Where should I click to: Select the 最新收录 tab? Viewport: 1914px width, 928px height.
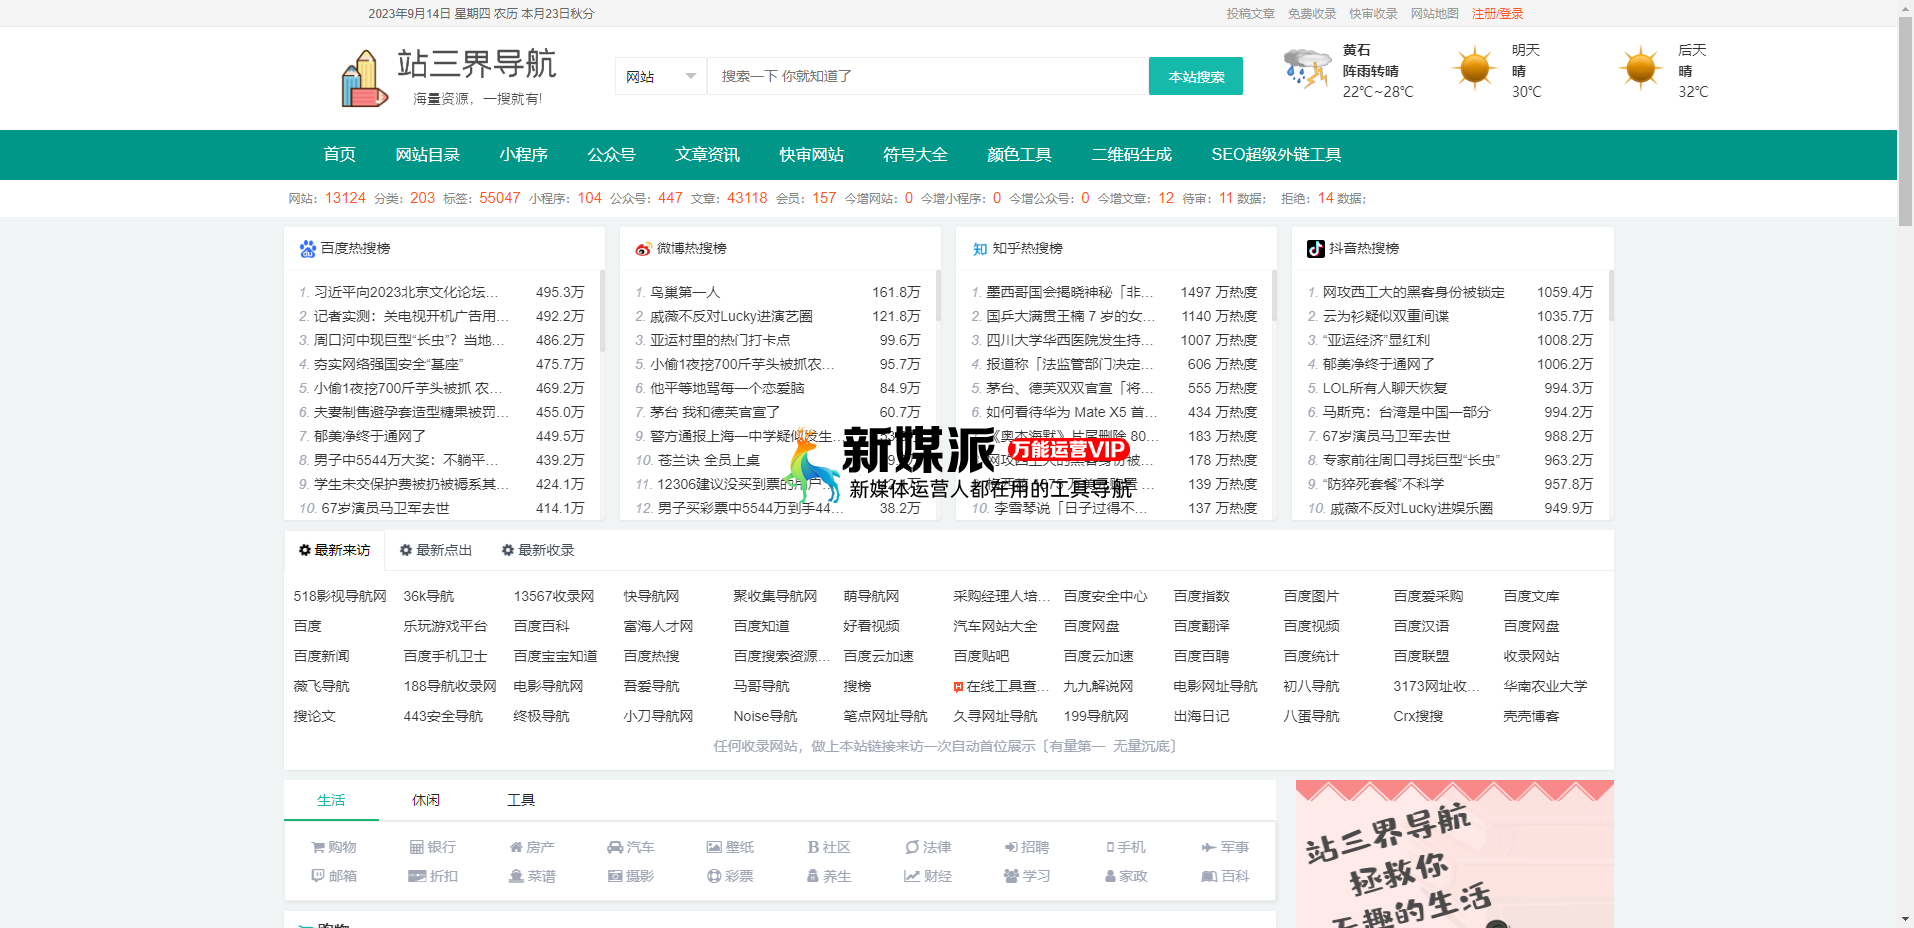[538, 550]
